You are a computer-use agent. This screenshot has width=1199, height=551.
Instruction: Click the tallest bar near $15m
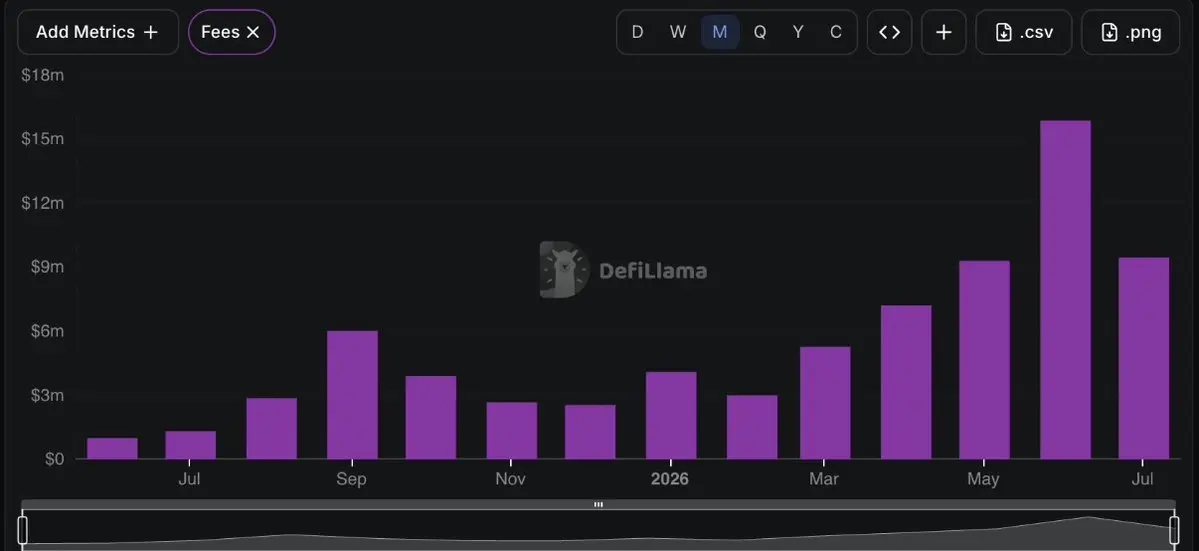coord(1065,290)
